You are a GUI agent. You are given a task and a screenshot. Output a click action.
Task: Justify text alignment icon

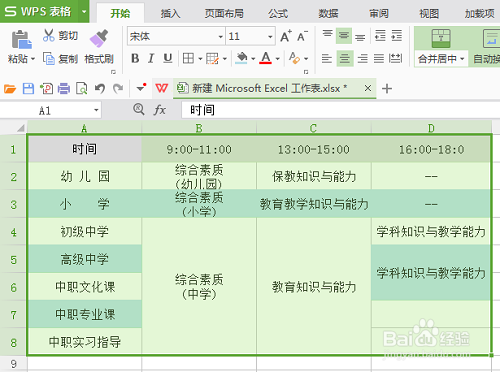[379, 59]
